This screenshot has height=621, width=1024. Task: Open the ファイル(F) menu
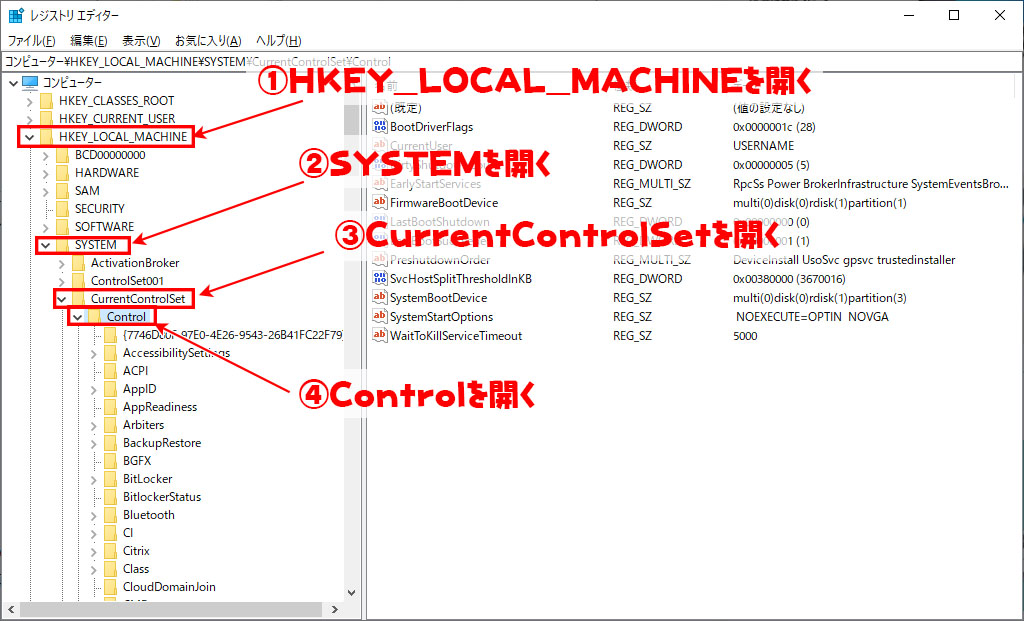coord(31,40)
